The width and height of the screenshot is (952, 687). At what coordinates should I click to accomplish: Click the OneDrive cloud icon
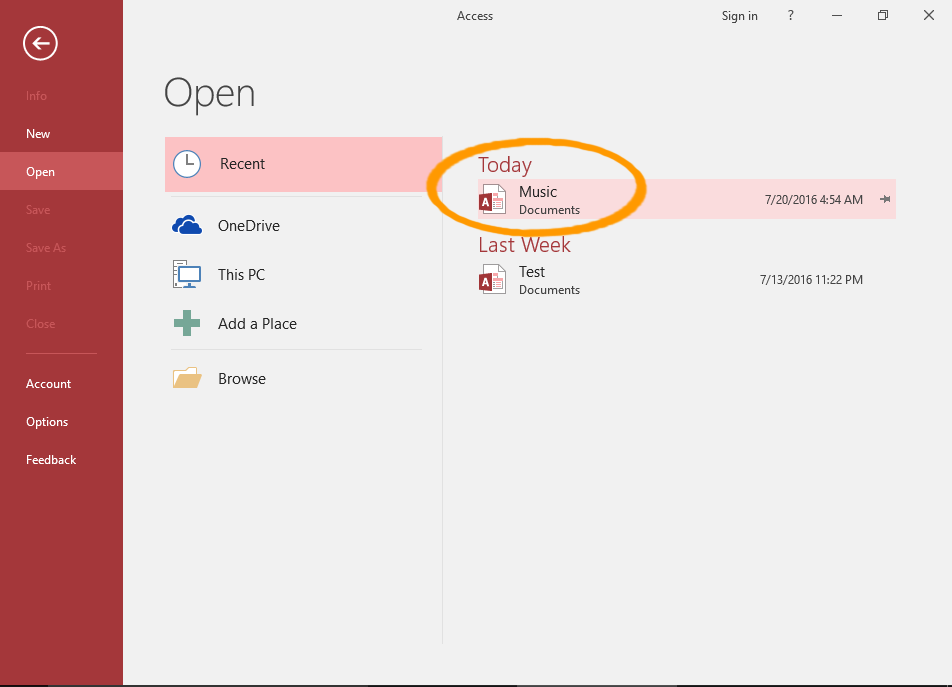tap(187, 225)
